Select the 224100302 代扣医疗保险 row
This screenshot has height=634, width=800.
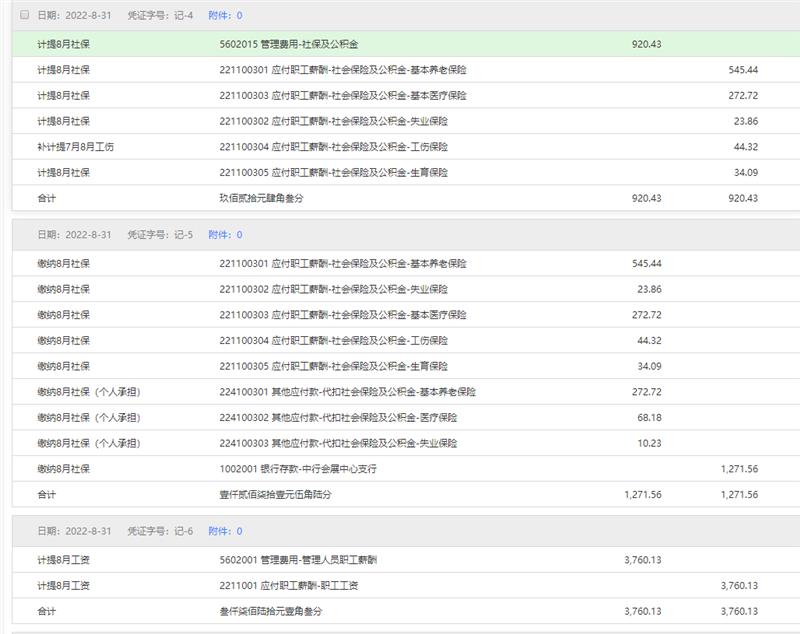[x=338, y=417]
